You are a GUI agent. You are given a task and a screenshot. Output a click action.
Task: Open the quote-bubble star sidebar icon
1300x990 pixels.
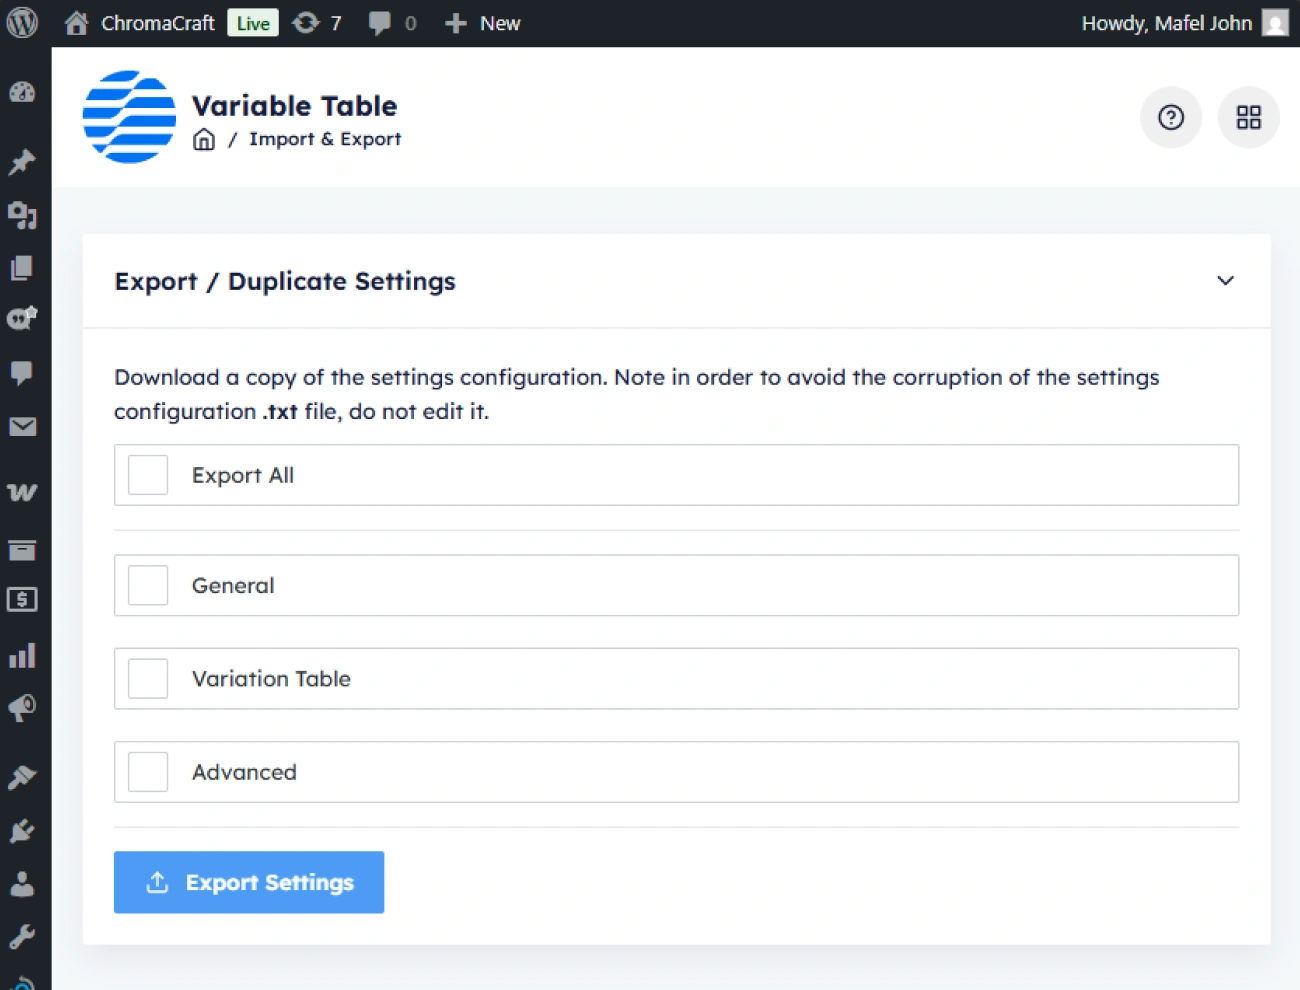(22, 318)
